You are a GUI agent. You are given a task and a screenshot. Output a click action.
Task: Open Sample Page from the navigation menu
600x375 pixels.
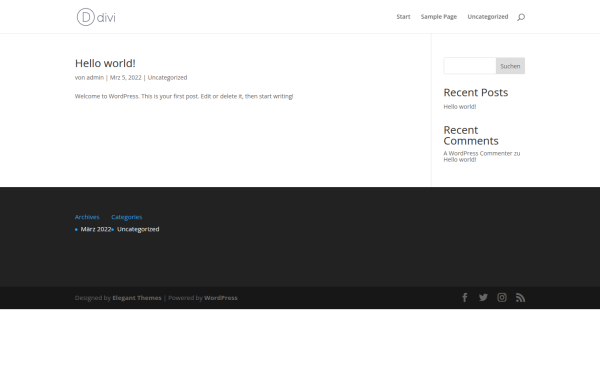coord(439,17)
